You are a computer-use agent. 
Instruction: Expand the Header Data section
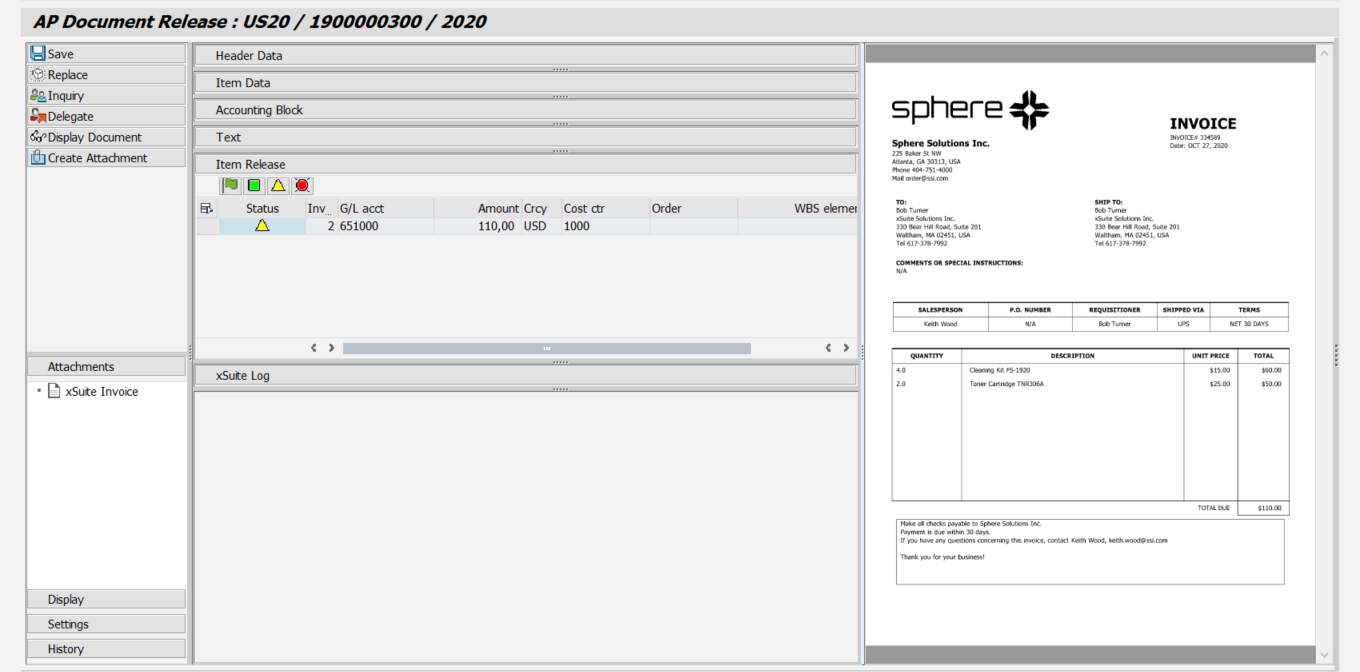[525, 56]
